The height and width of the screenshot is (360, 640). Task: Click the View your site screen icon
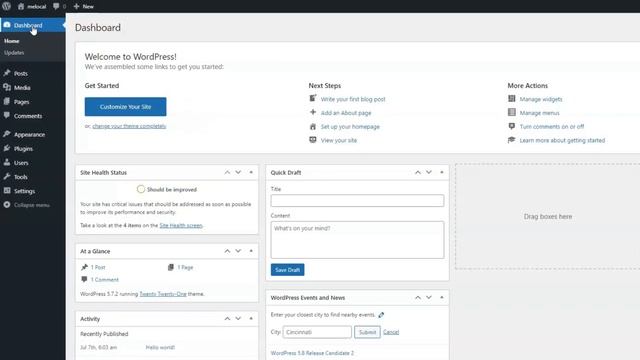click(313, 140)
